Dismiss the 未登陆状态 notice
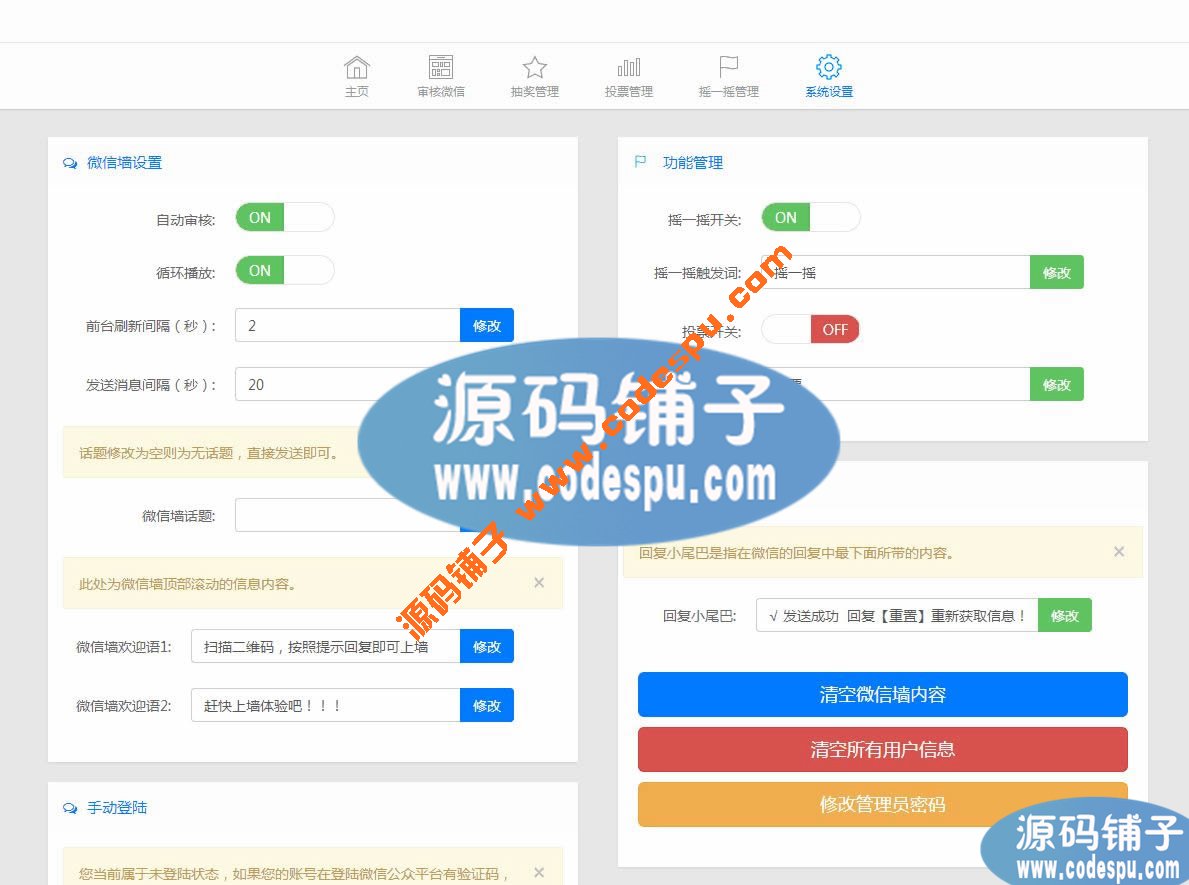Viewport: 1189px width, 885px height. tap(538, 872)
